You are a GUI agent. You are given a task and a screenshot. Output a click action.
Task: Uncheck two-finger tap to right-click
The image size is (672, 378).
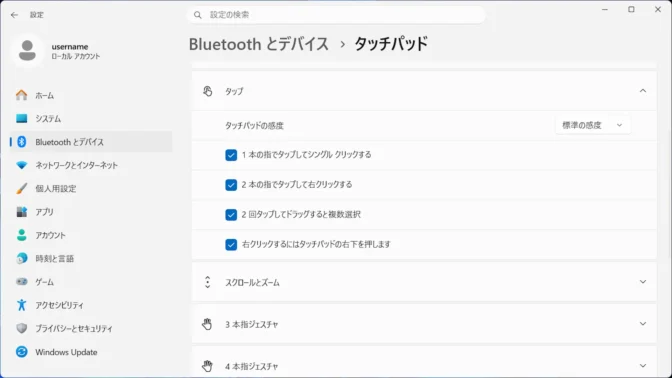(x=231, y=185)
